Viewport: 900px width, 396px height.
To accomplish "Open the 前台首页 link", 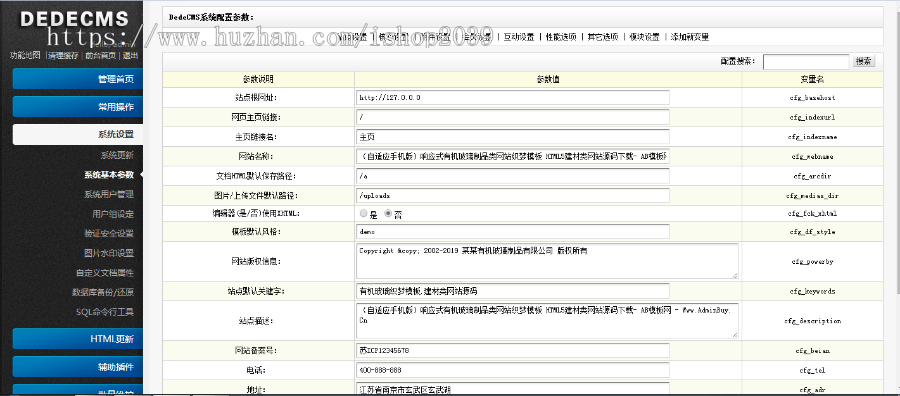I will (100, 56).
